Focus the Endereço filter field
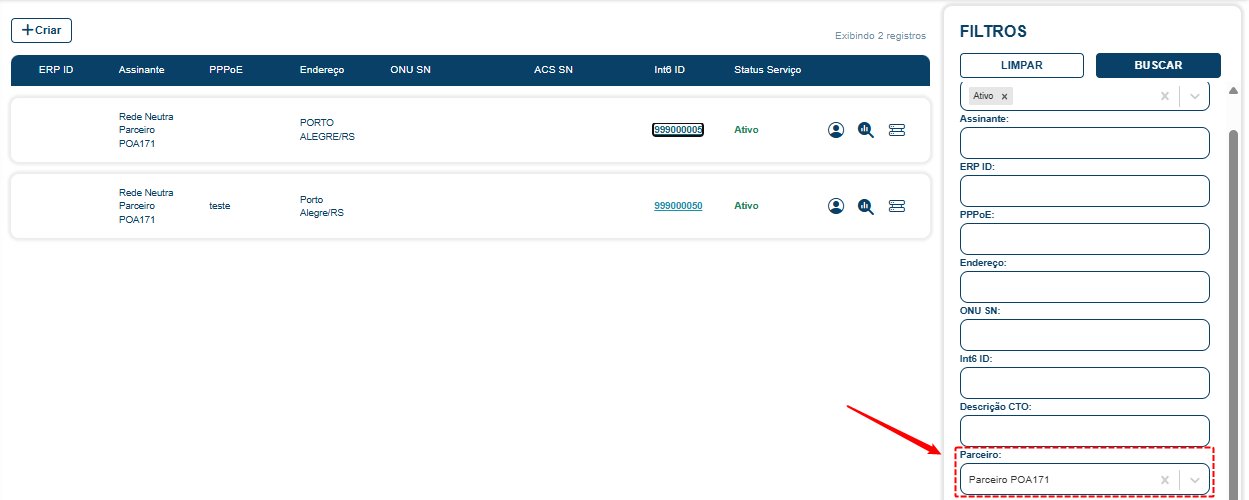This screenshot has width=1249, height=500. pyautogui.click(x=1084, y=287)
